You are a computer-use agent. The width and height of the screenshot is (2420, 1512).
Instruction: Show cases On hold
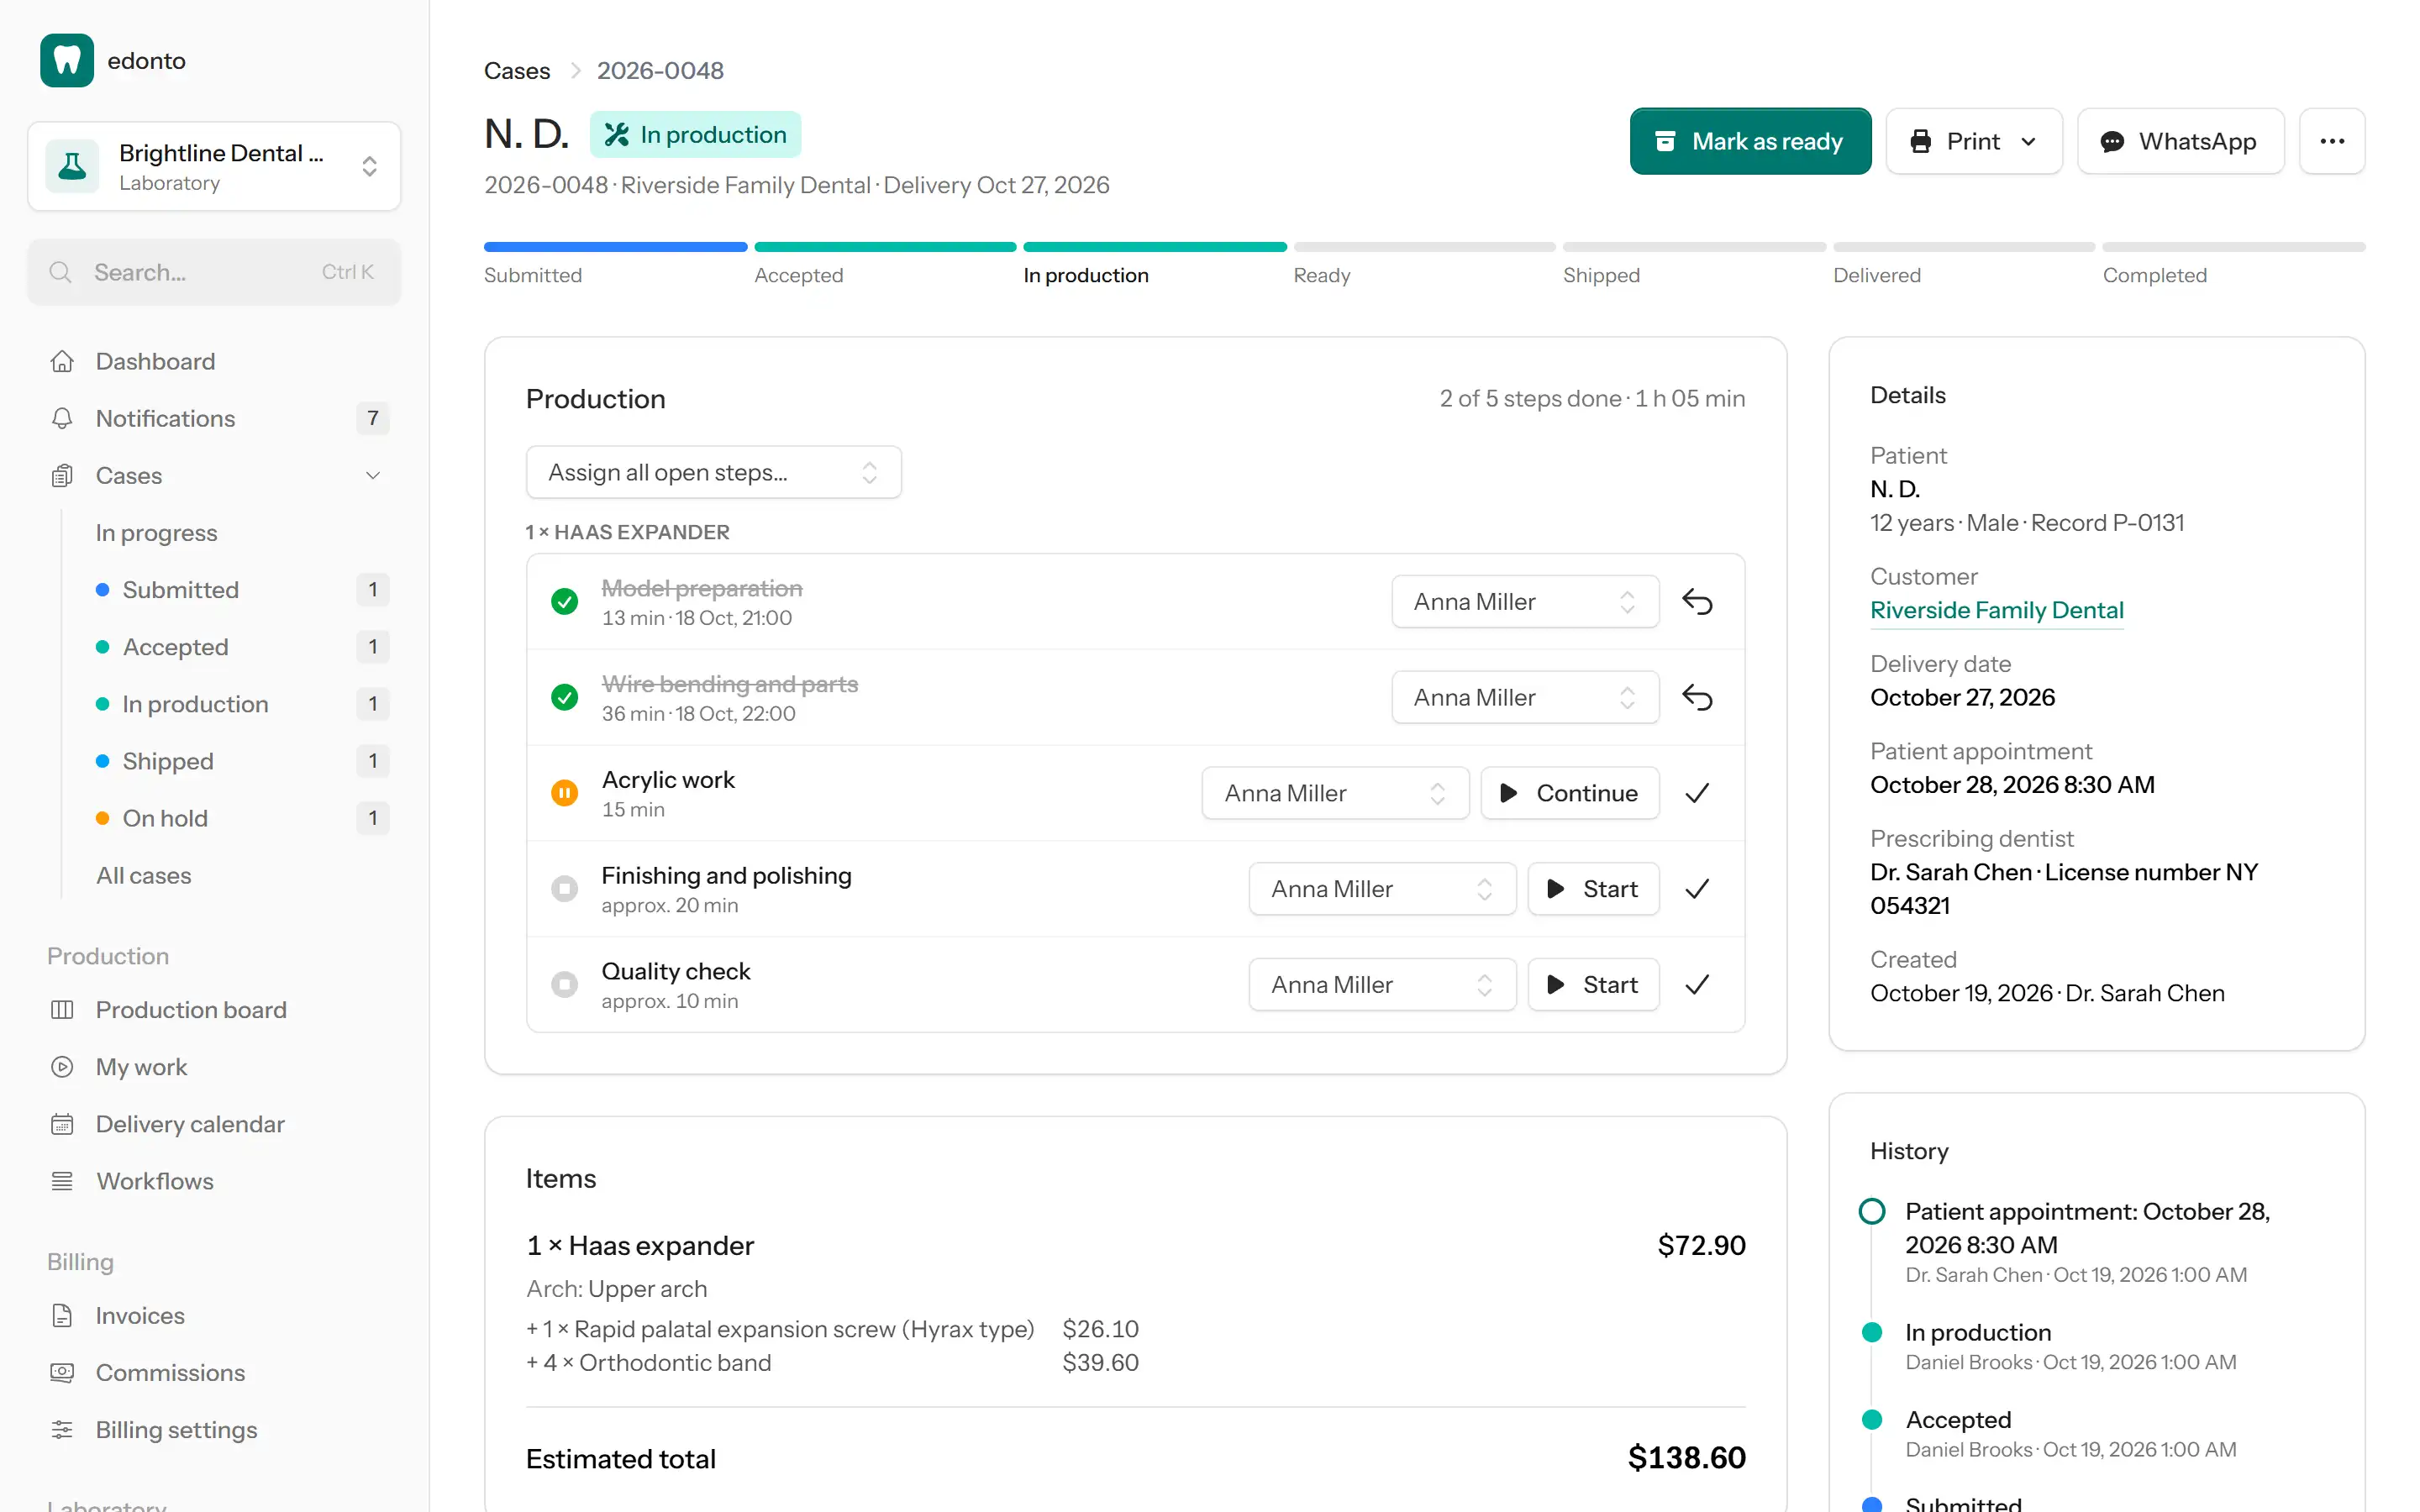pos(240,818)
